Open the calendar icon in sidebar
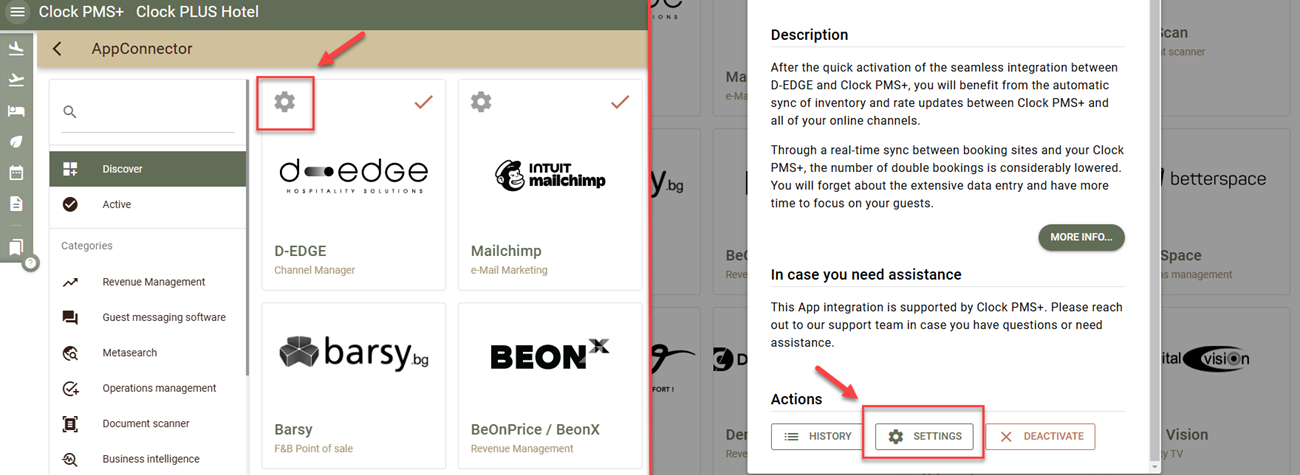The width and height of the screenshot is (1300, 475). tap(15, 173)
